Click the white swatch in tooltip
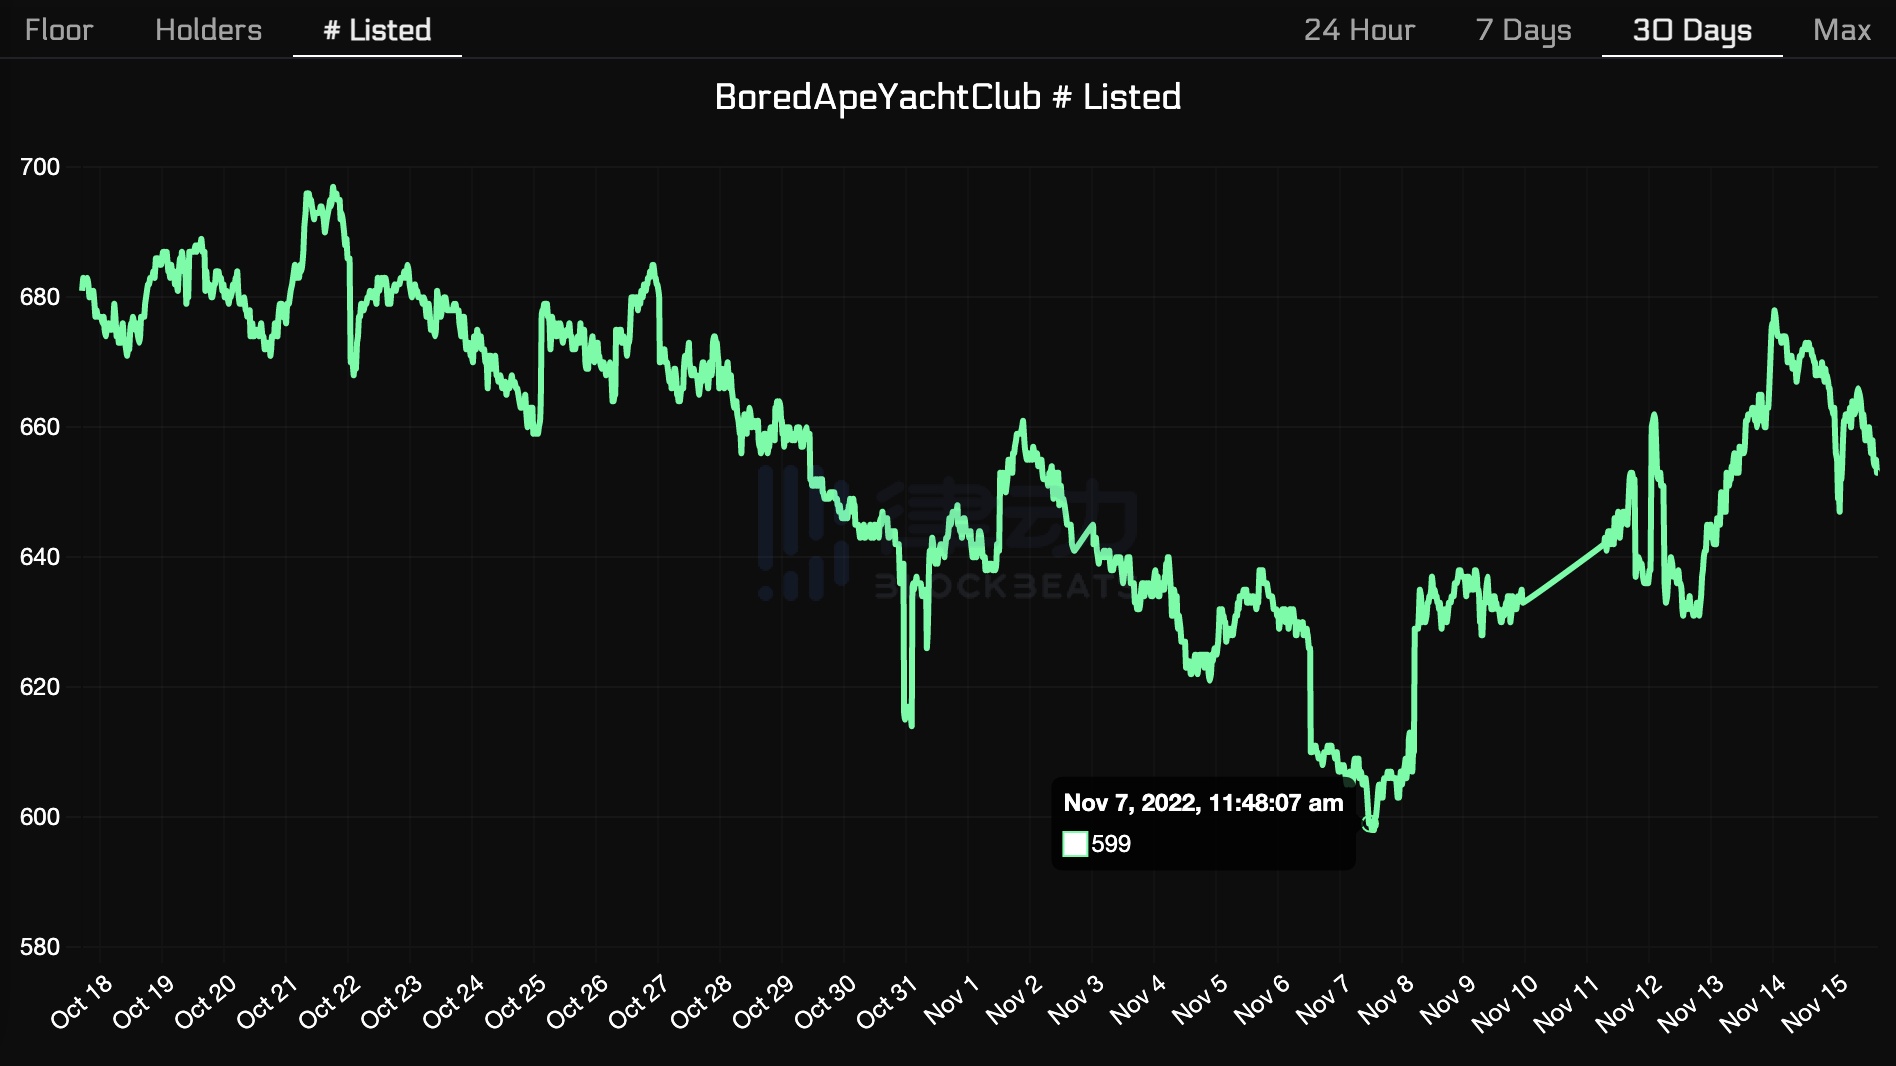Screen dimensions: 1896x1066 (x=1075, y=844)
